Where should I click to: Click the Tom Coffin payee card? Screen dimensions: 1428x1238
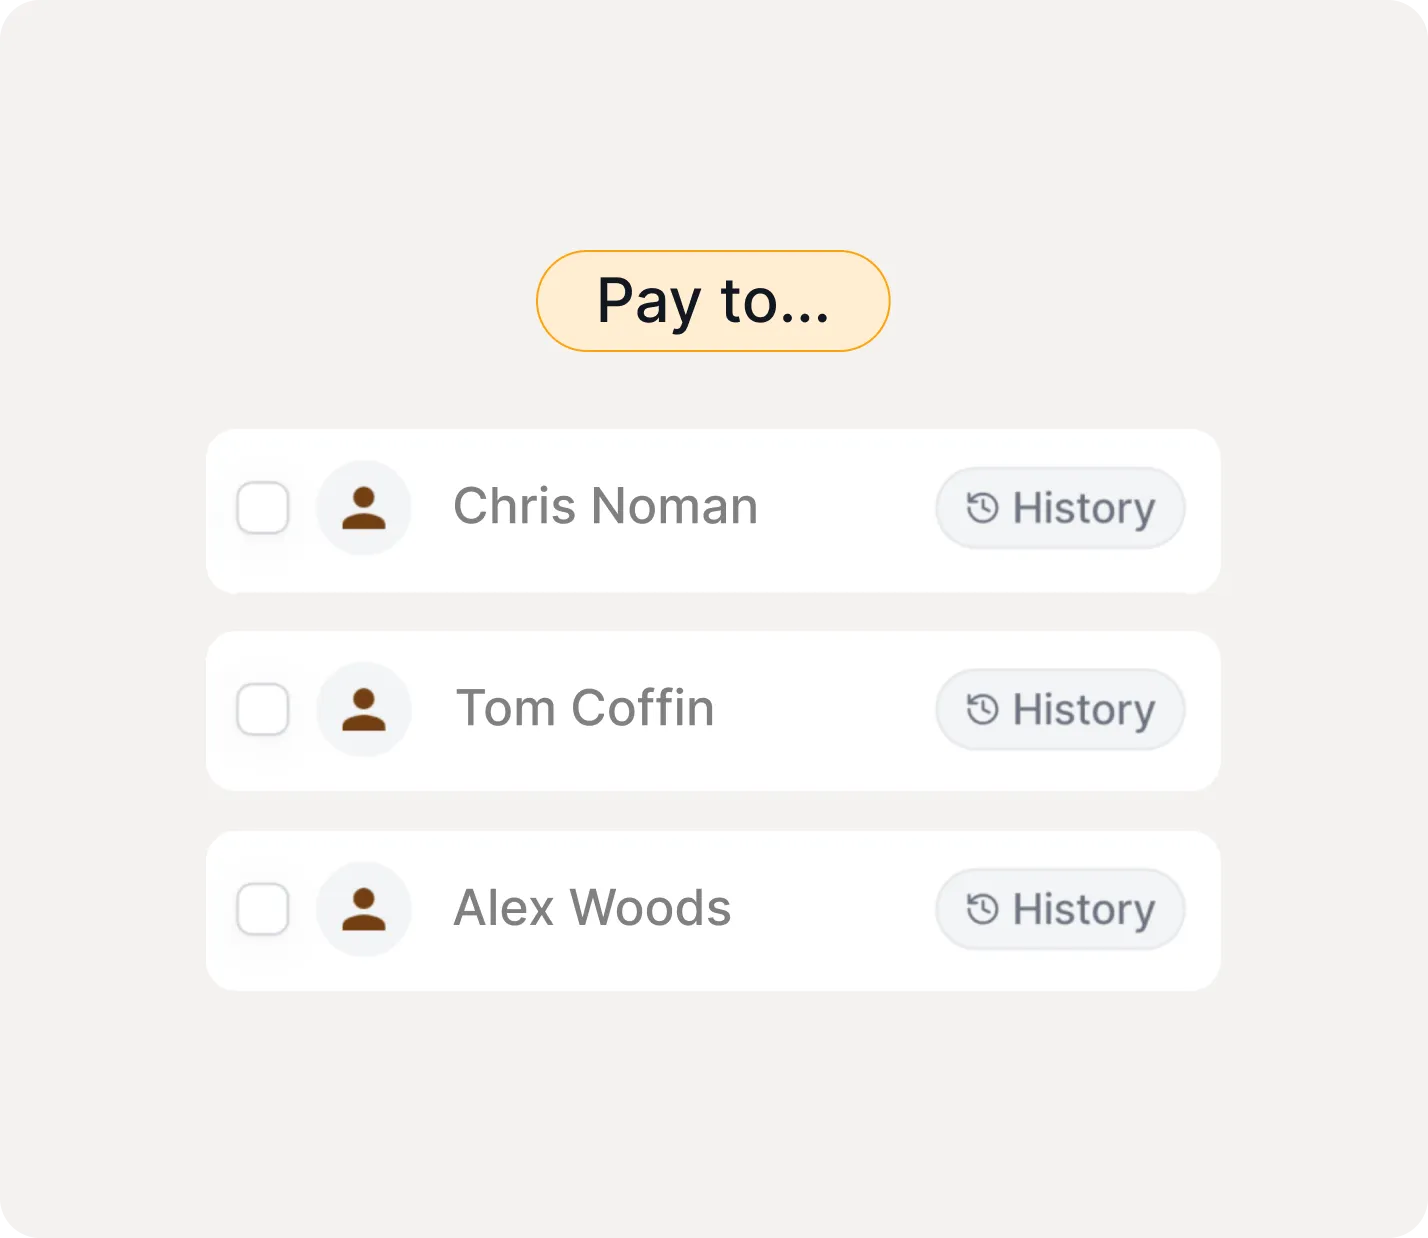pyautogui.click(x=712, y=710)
